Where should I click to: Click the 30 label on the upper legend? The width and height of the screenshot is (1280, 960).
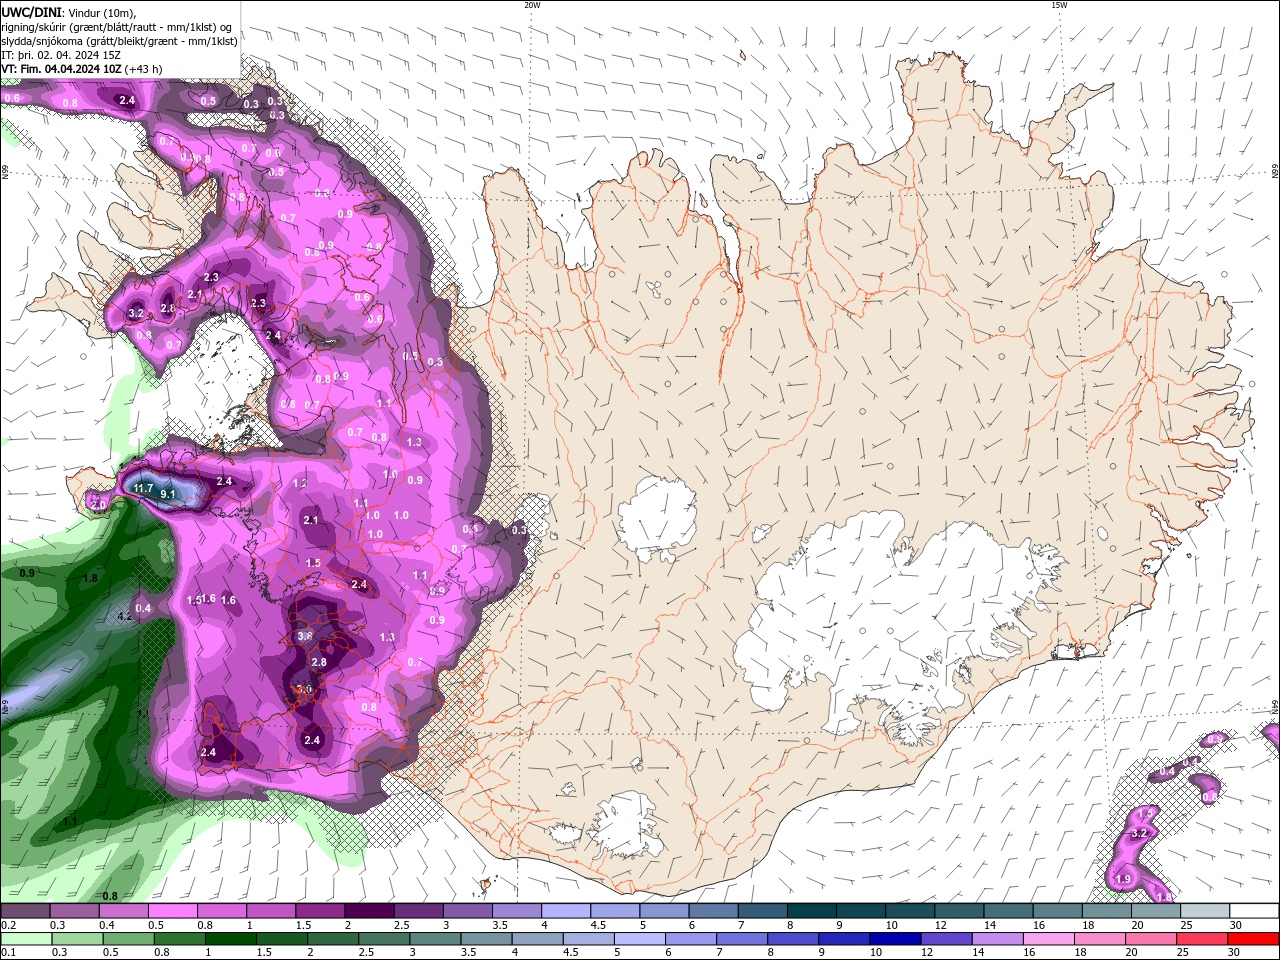(1236, 925)
